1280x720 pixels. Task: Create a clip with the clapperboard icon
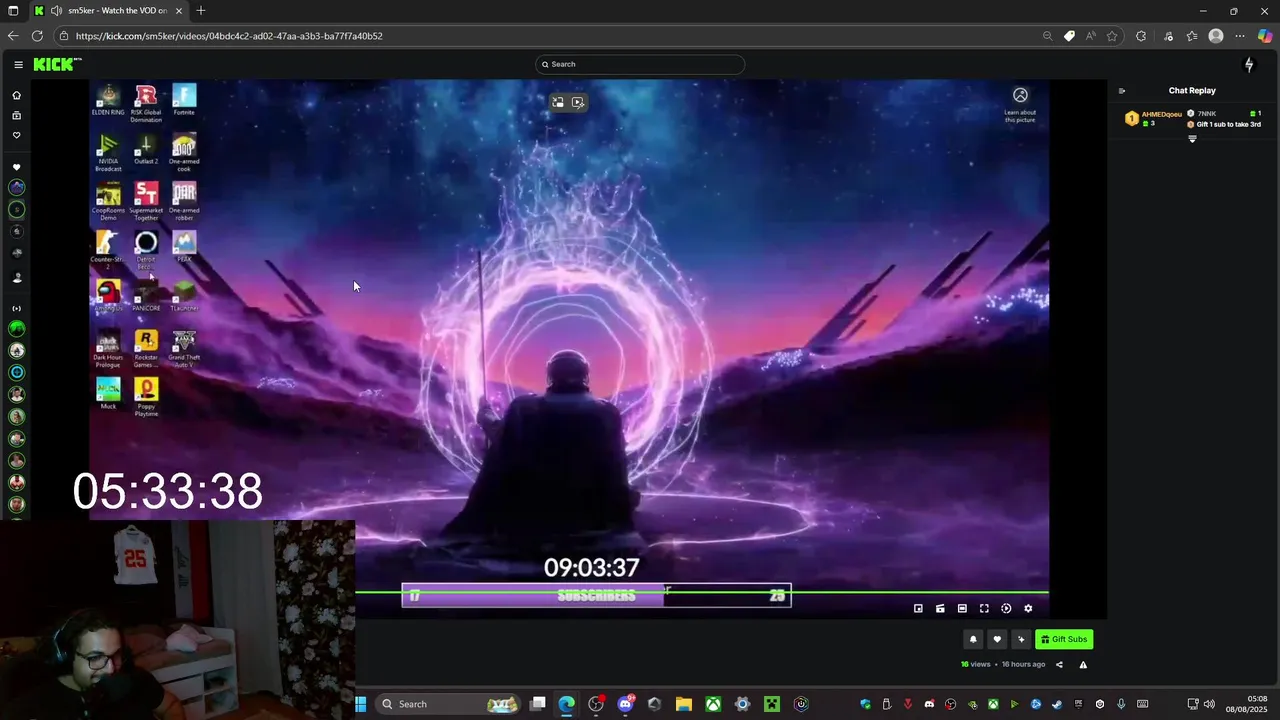pos(940,608)
